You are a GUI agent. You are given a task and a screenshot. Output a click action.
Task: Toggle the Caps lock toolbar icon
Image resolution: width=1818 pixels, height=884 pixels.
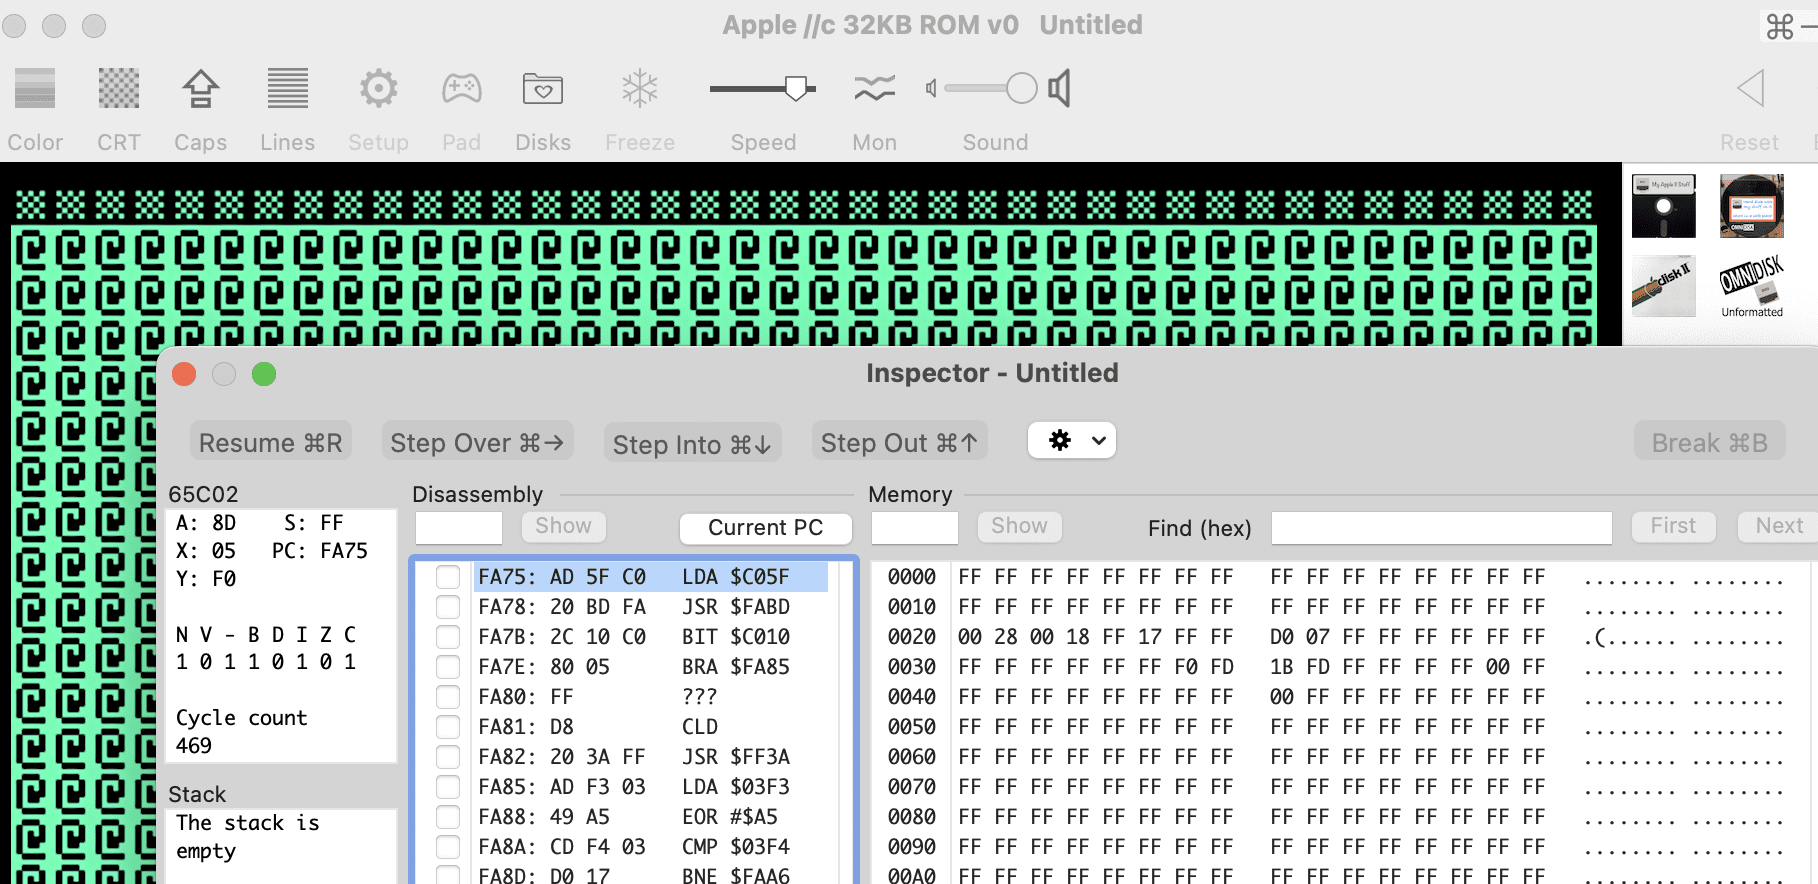pos(201,89)
